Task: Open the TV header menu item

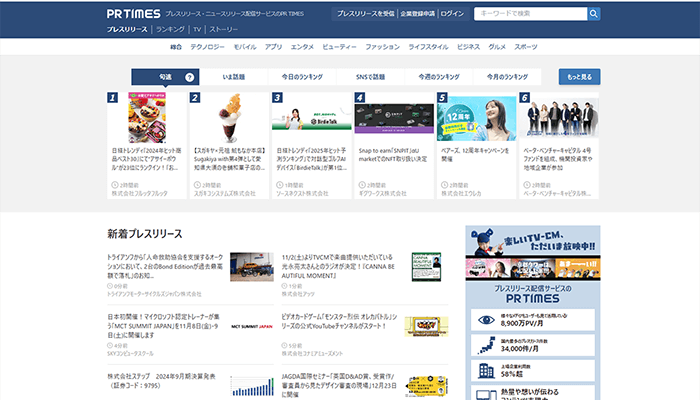Action: point(197,29)
